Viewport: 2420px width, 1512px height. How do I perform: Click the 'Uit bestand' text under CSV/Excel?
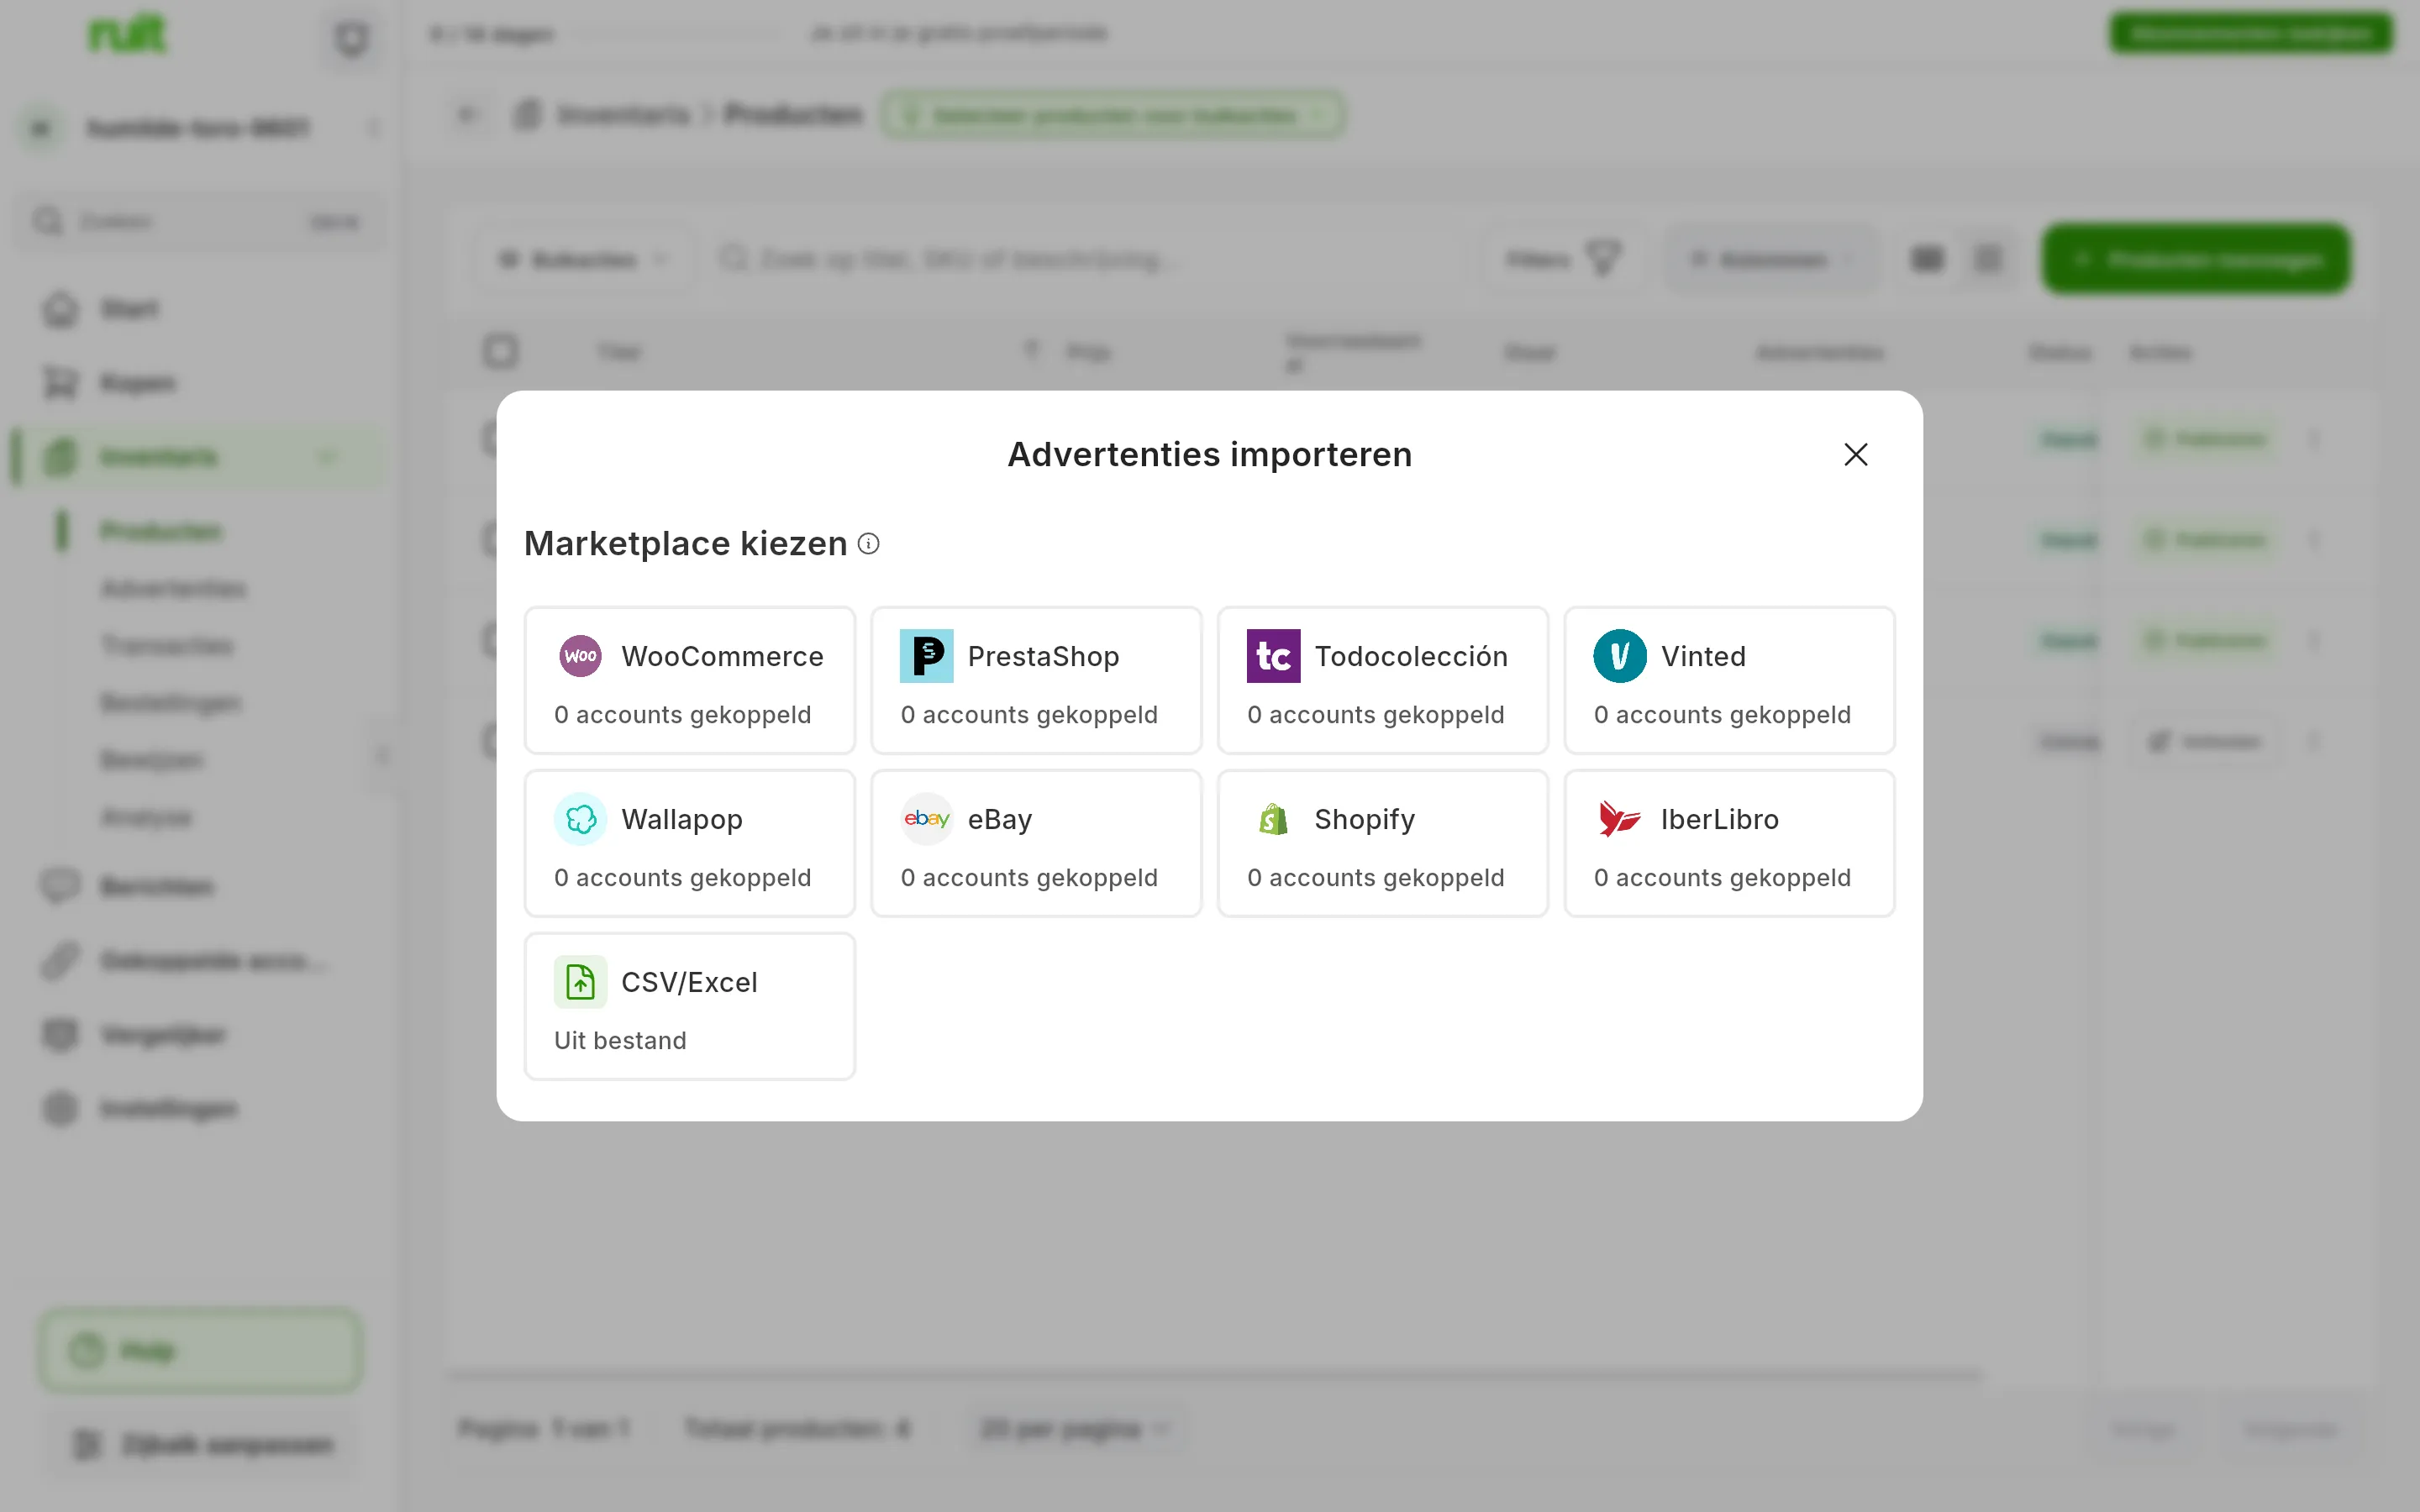[620, 1040]
